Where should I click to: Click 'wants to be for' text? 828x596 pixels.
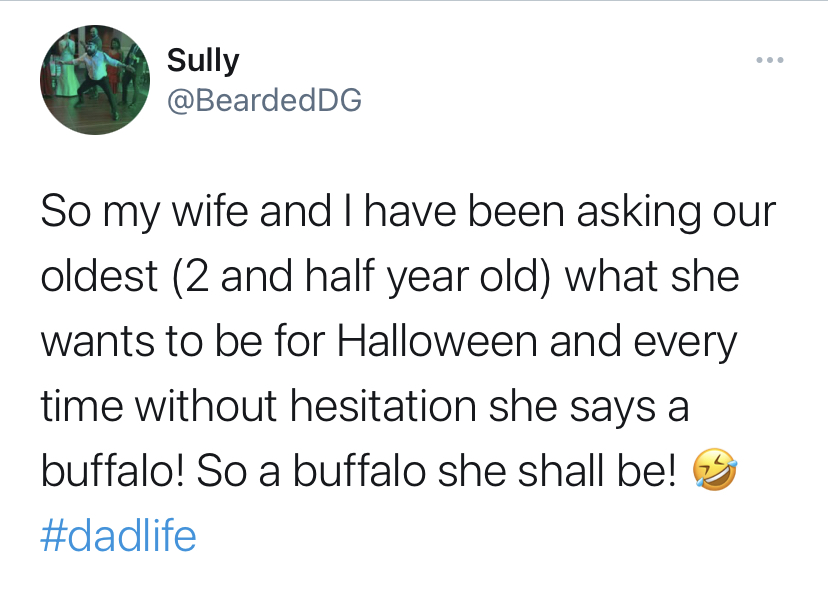point(183,340)
